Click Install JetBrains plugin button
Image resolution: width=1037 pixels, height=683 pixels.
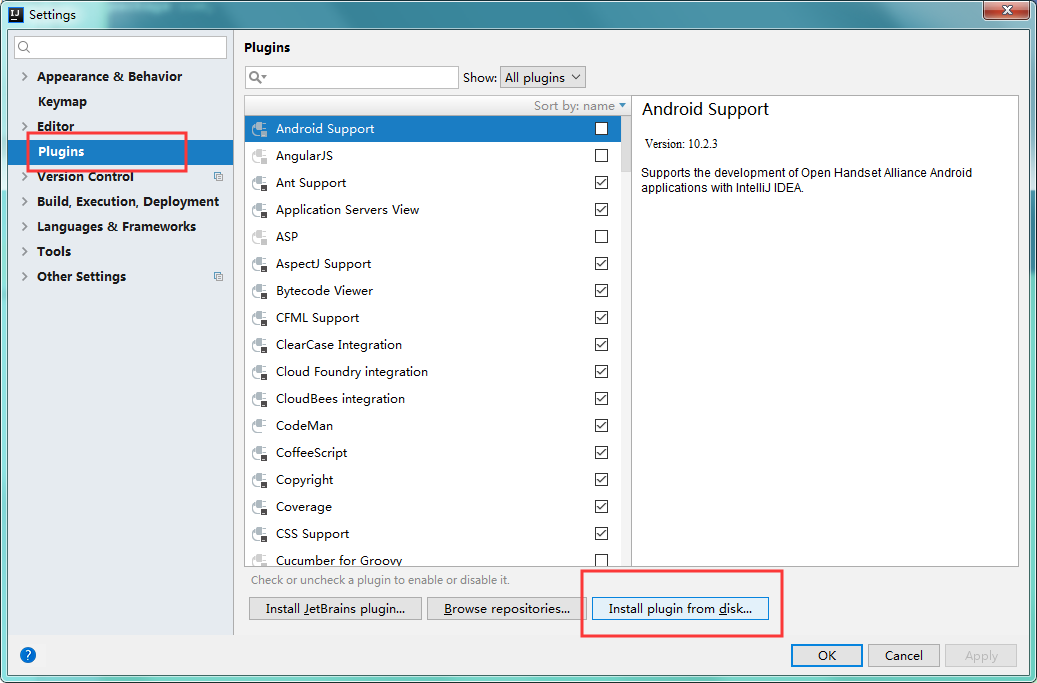[335, 609]
